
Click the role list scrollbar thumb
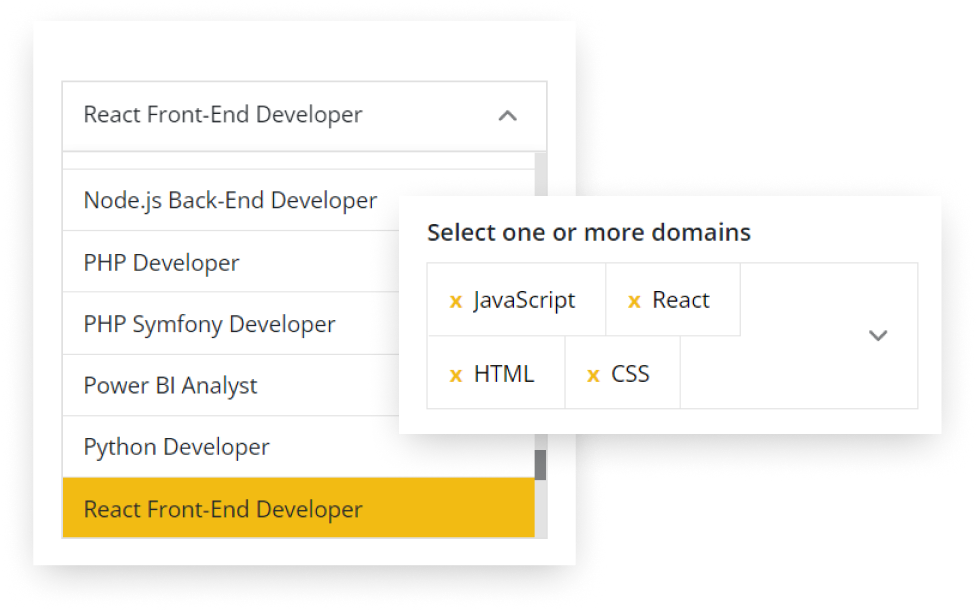540,465
